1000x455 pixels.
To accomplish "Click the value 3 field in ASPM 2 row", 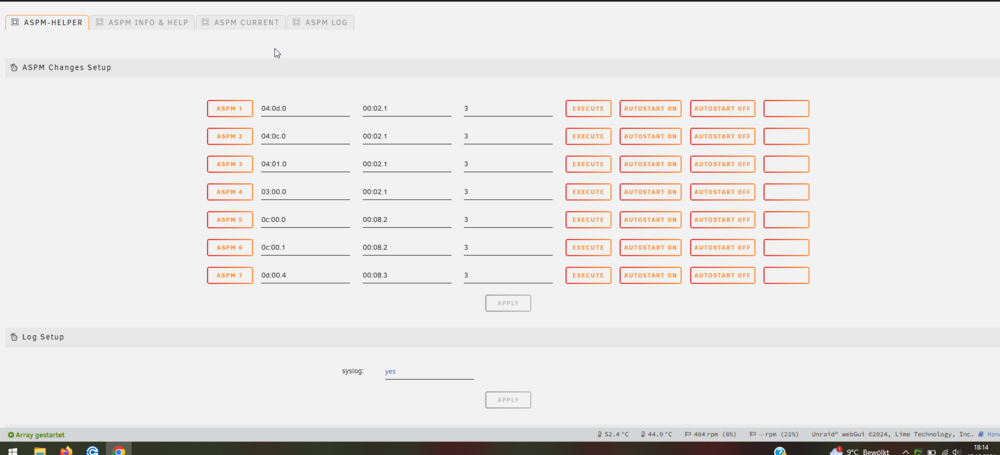I will coord(508,137).
